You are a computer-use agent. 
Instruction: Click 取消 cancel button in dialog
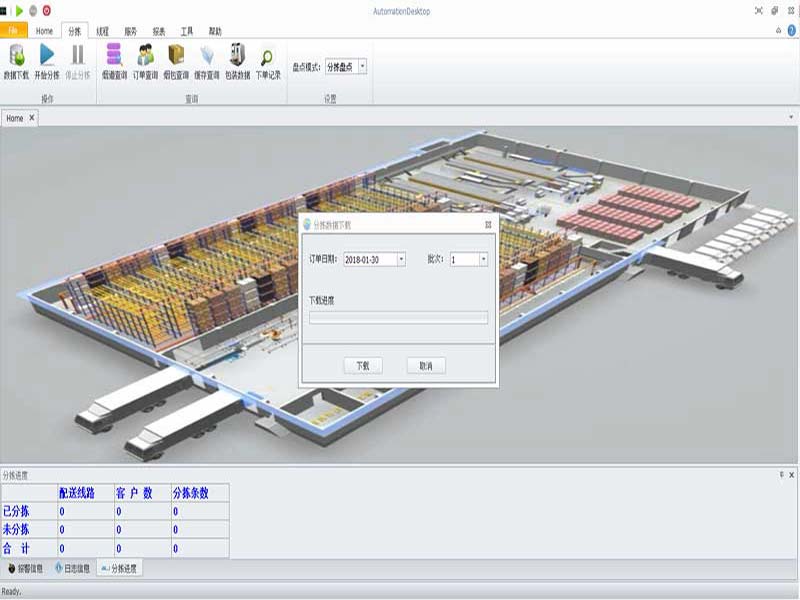tap(426, 366)
